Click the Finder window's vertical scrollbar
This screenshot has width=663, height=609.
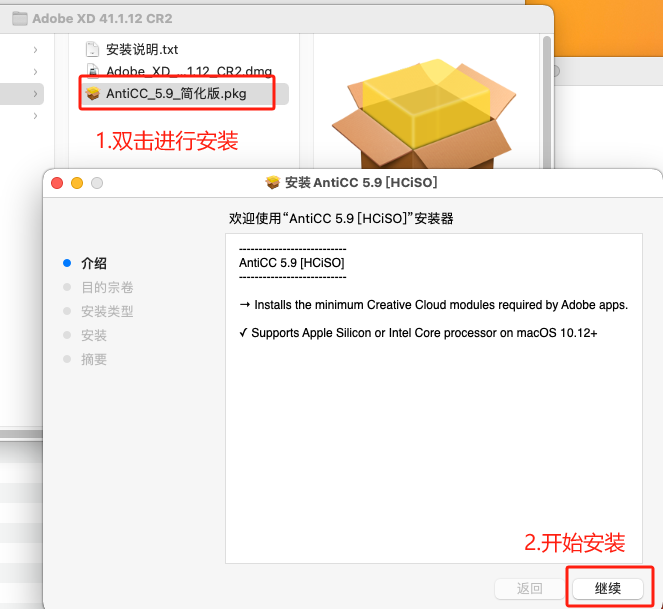pyautogui.click(x=547, y=102)
